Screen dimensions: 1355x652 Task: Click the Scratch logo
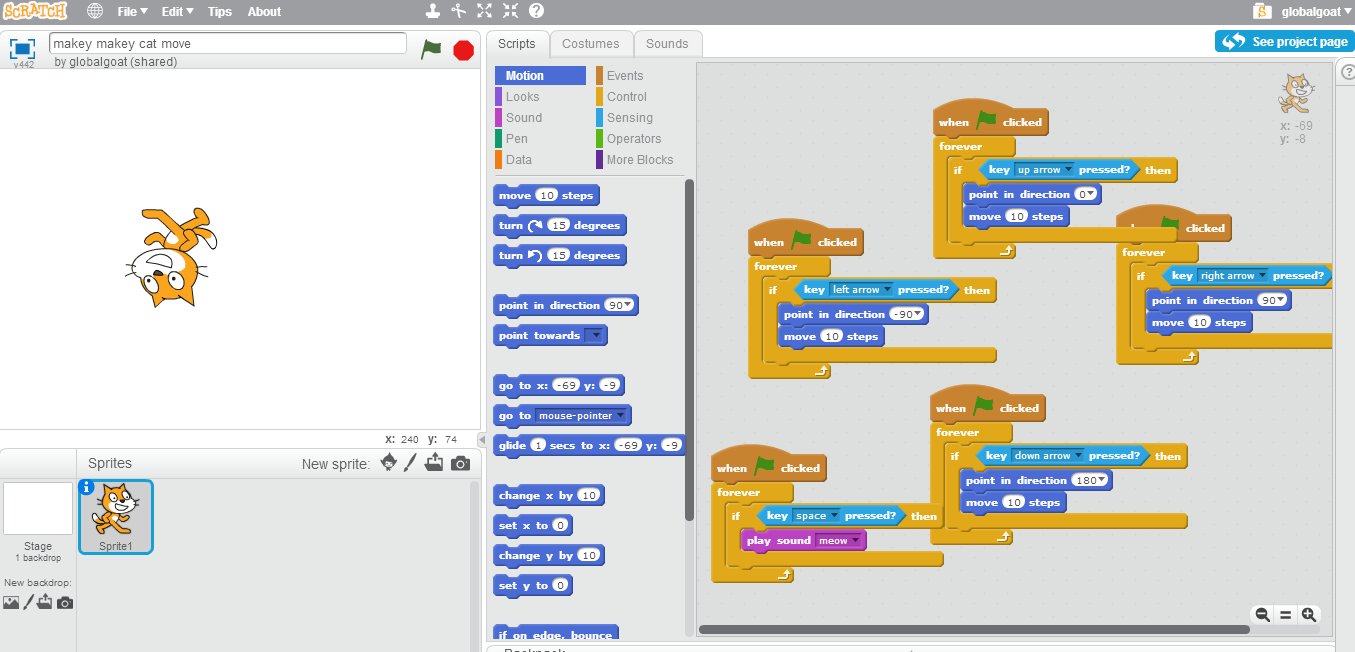pos(35,12)
